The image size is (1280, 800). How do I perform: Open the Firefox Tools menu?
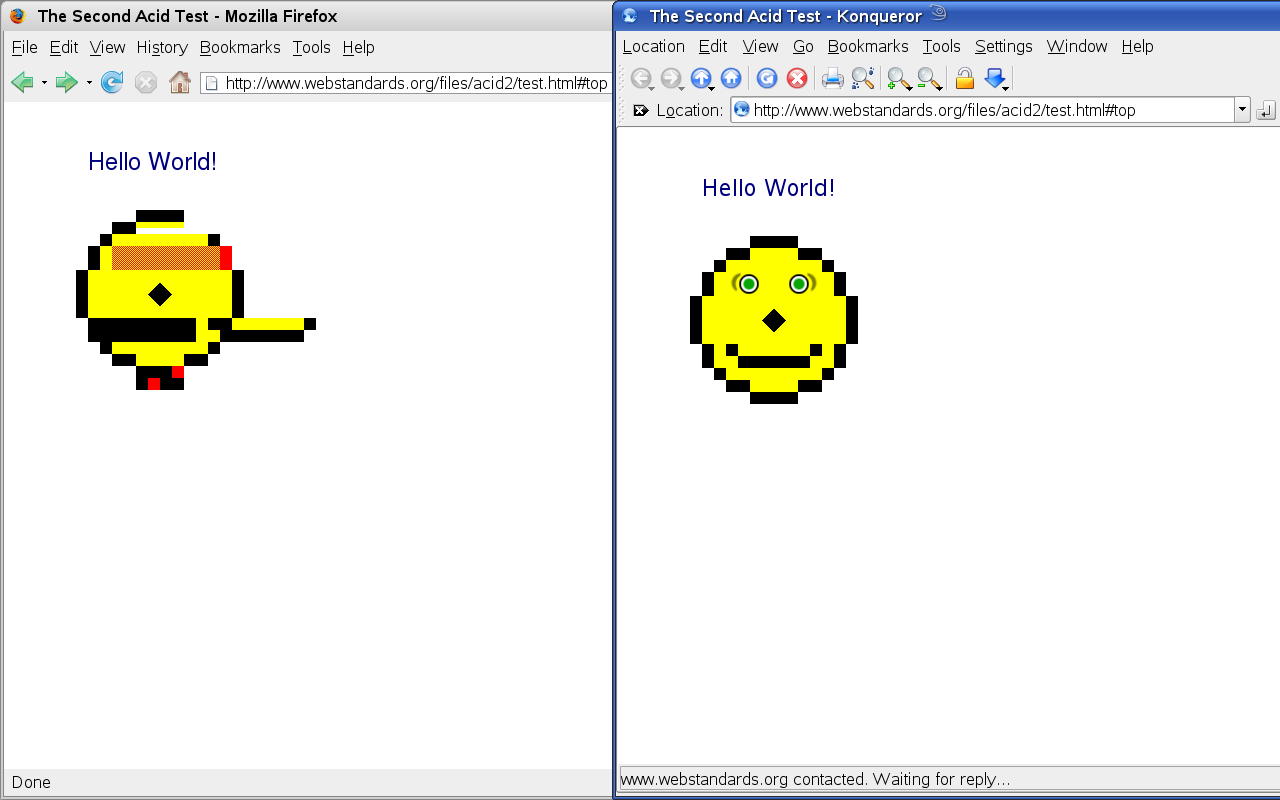coord(311,47)
